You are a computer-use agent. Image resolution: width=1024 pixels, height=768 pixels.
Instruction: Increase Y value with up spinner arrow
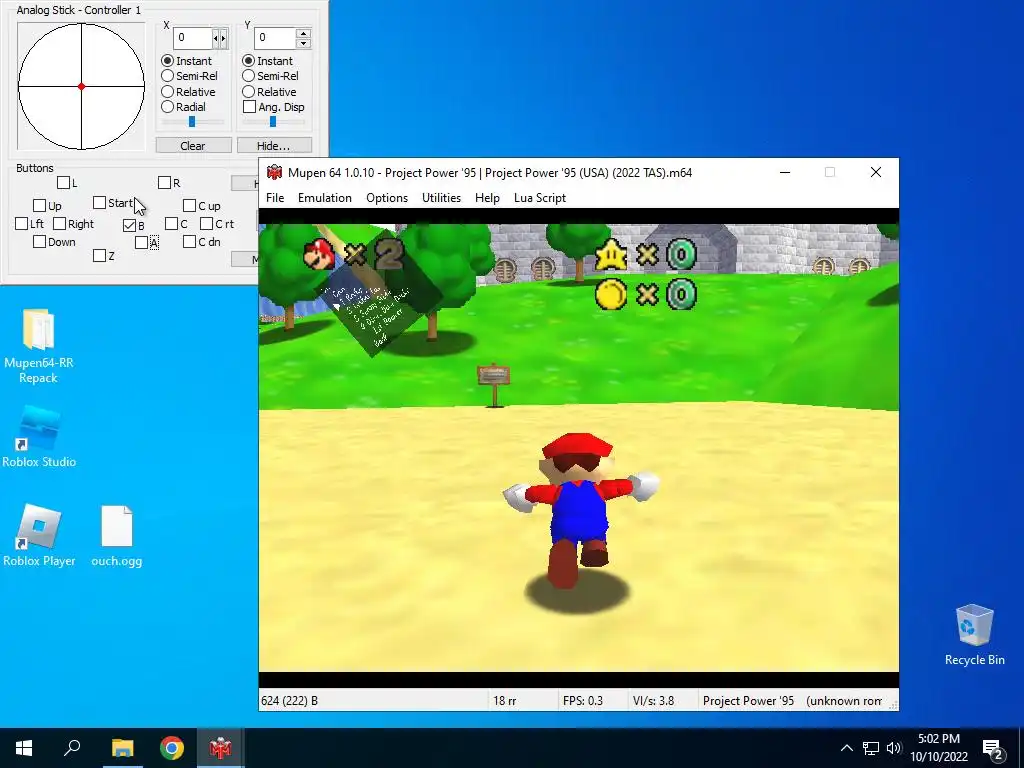pyautogui.click(x=303, y=33)
